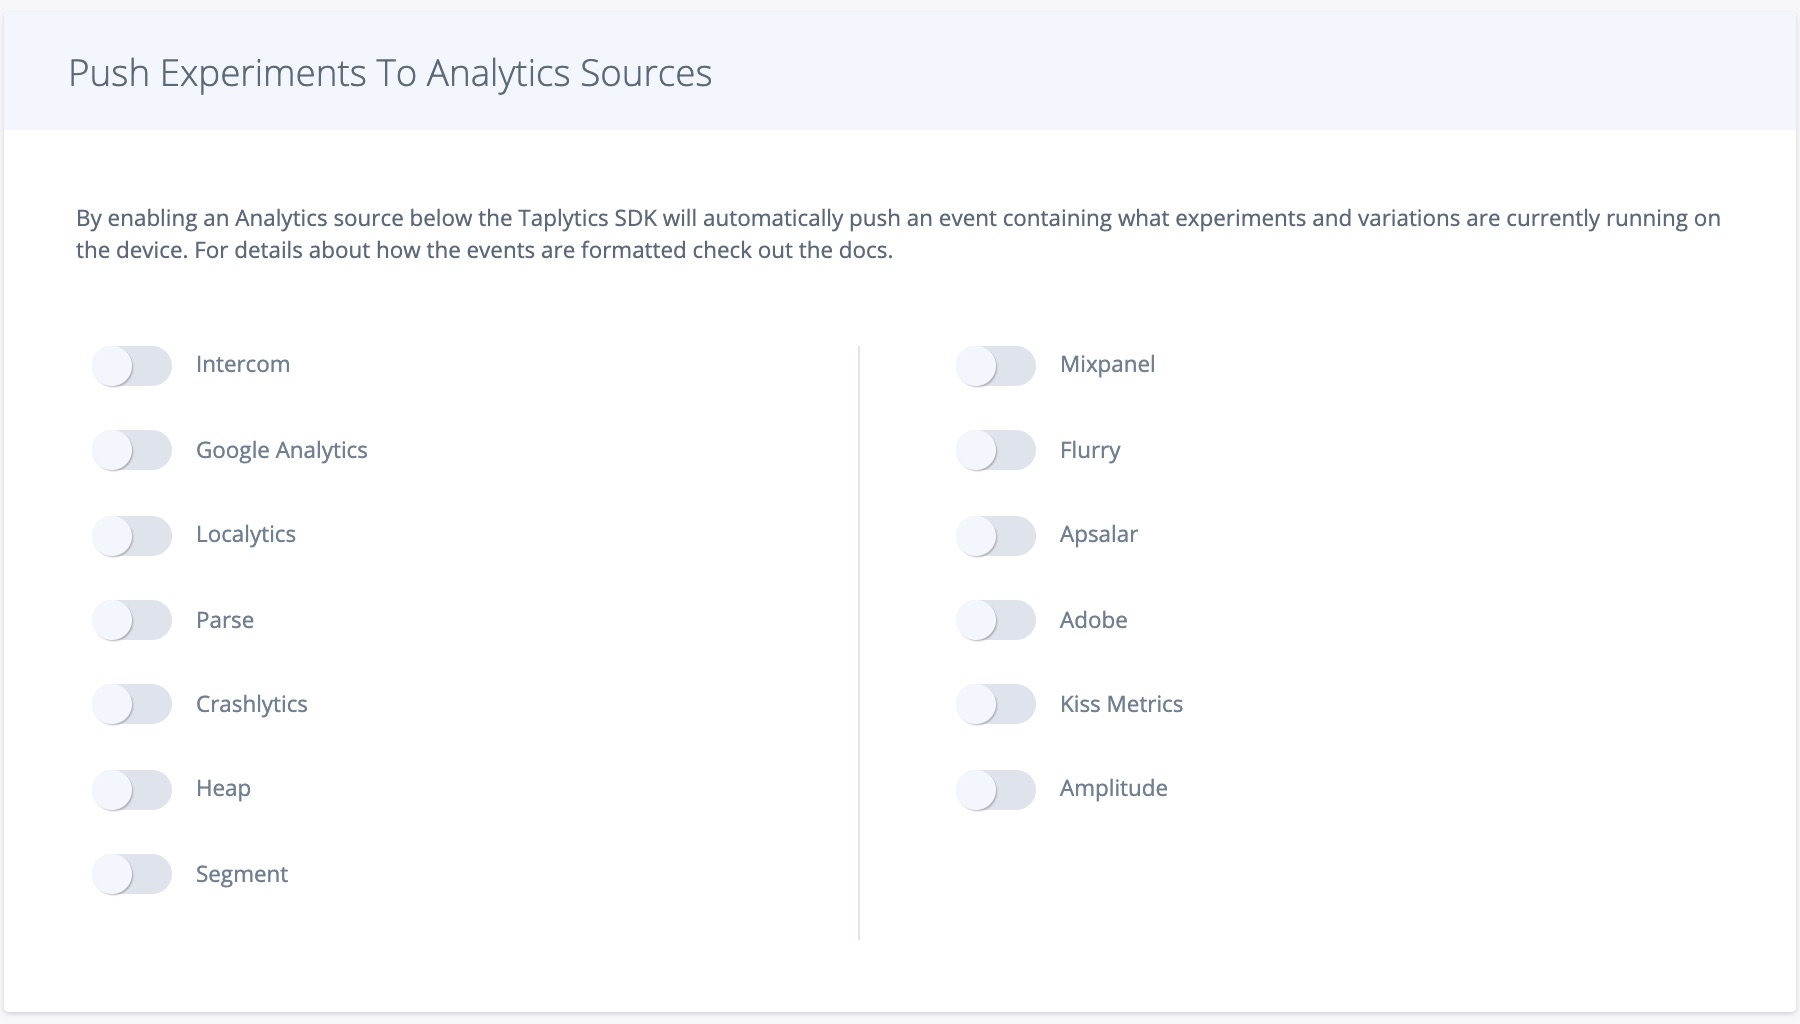Turn on the Mixpanel toggle
1800x1024 pixels.
coord(996,366)
